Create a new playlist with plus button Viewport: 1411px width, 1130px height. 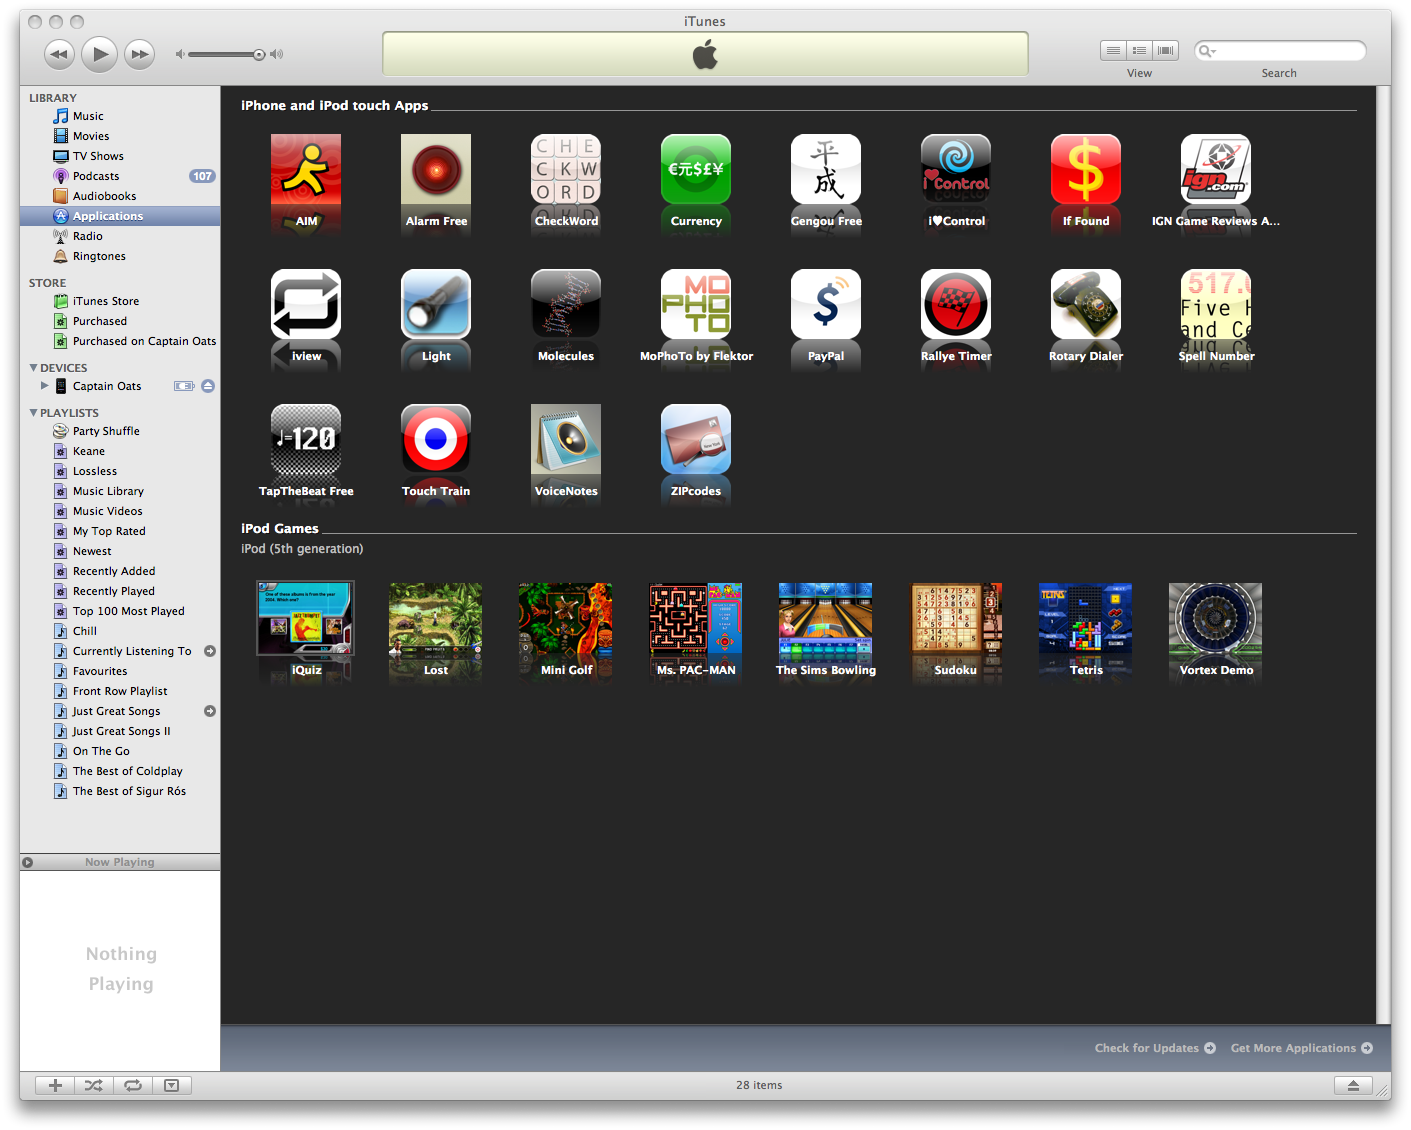pyautogui.click(x=55, y=1085)
